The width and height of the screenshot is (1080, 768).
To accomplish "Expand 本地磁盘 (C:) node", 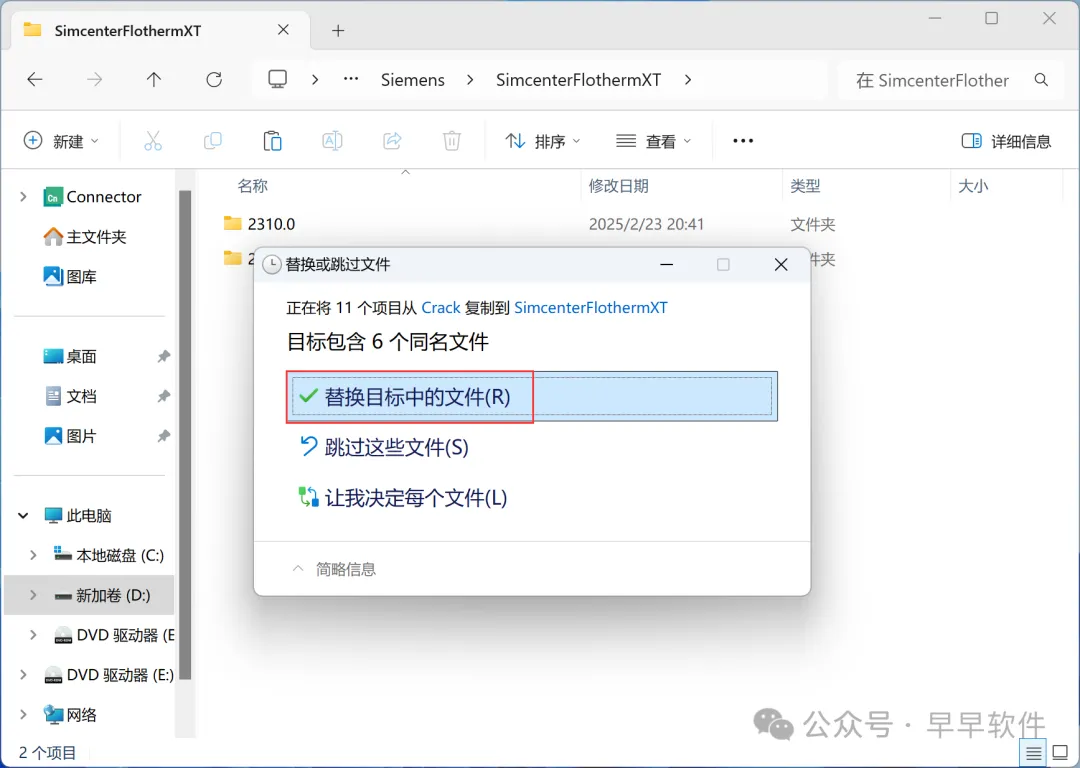I will coord(33,555).
